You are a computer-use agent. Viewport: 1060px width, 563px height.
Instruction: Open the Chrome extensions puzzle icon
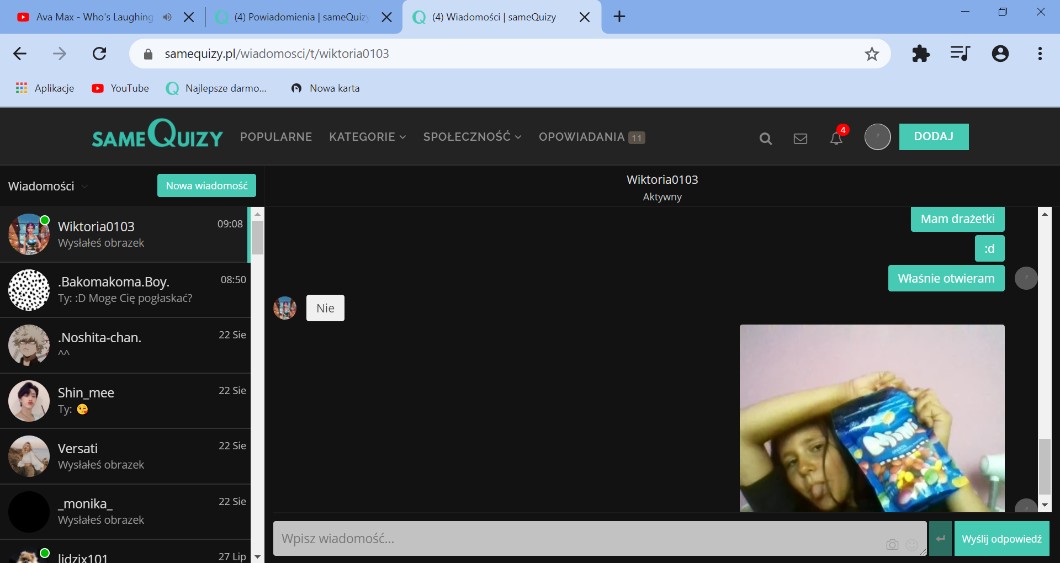(920, 54)
